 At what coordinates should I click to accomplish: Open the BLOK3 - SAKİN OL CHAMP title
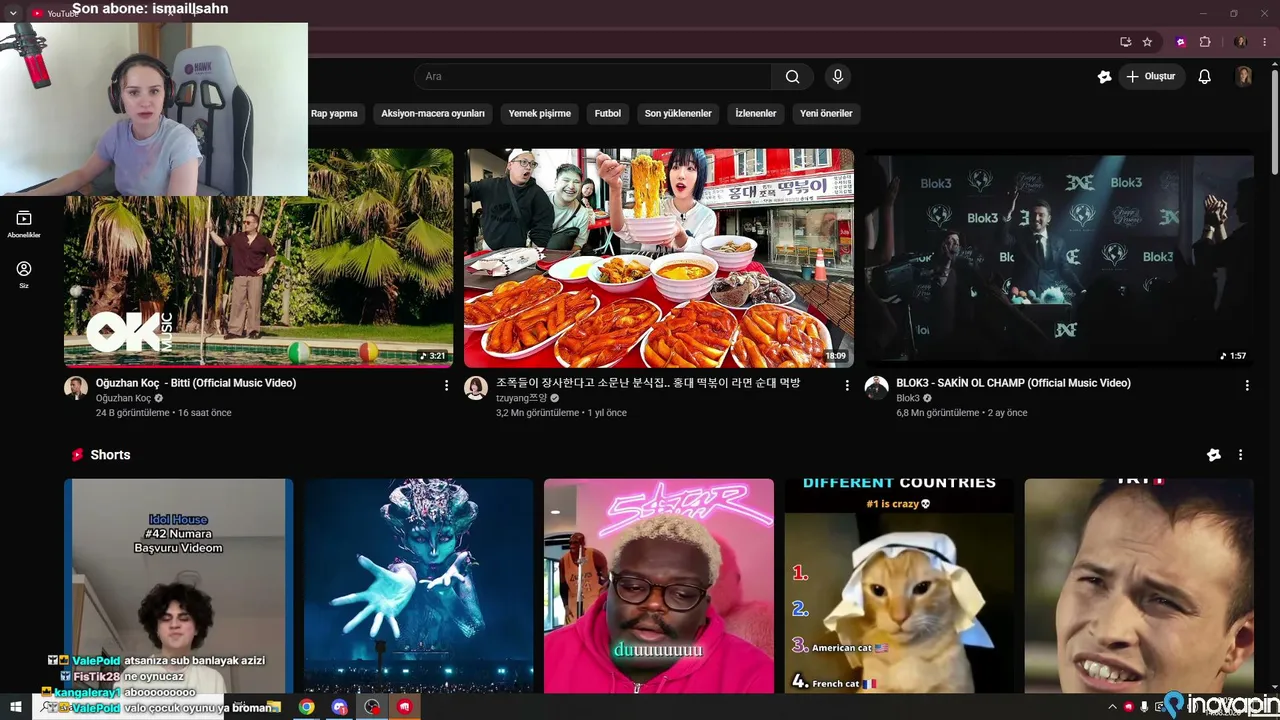1014,383
